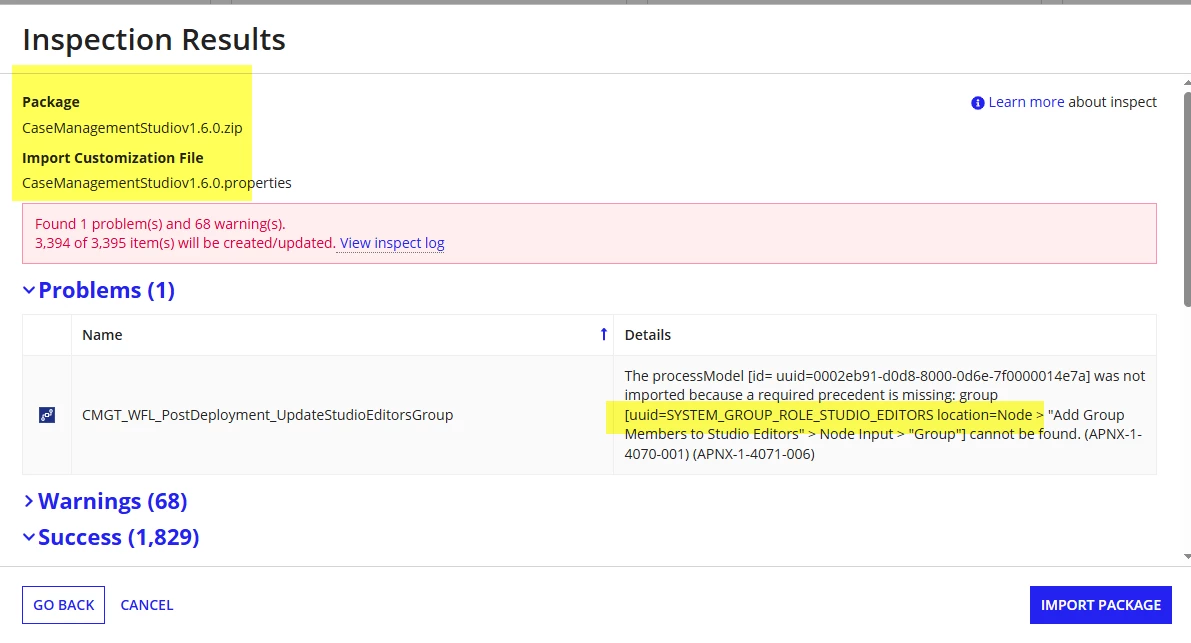Click the Name column header
1191x643 pixels.
pyautogui.click(x=343, y=335)
